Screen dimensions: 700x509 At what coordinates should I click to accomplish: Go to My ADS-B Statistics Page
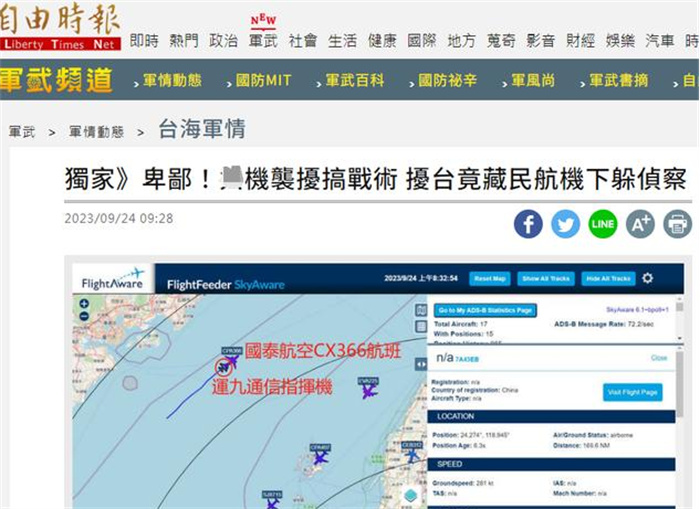485,310
